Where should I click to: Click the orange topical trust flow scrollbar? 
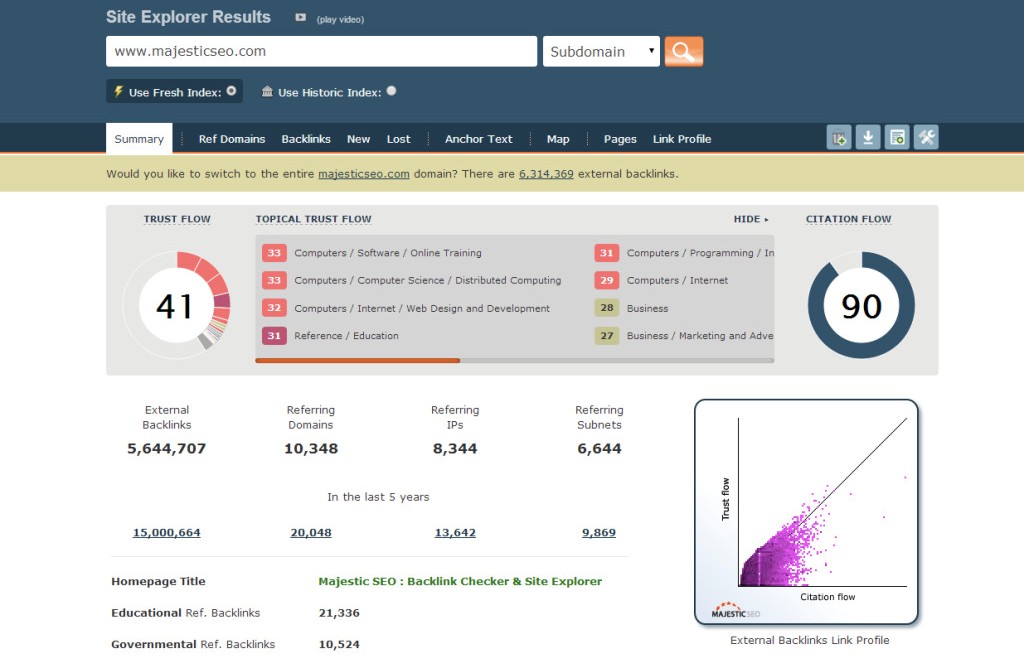point(358,360)
